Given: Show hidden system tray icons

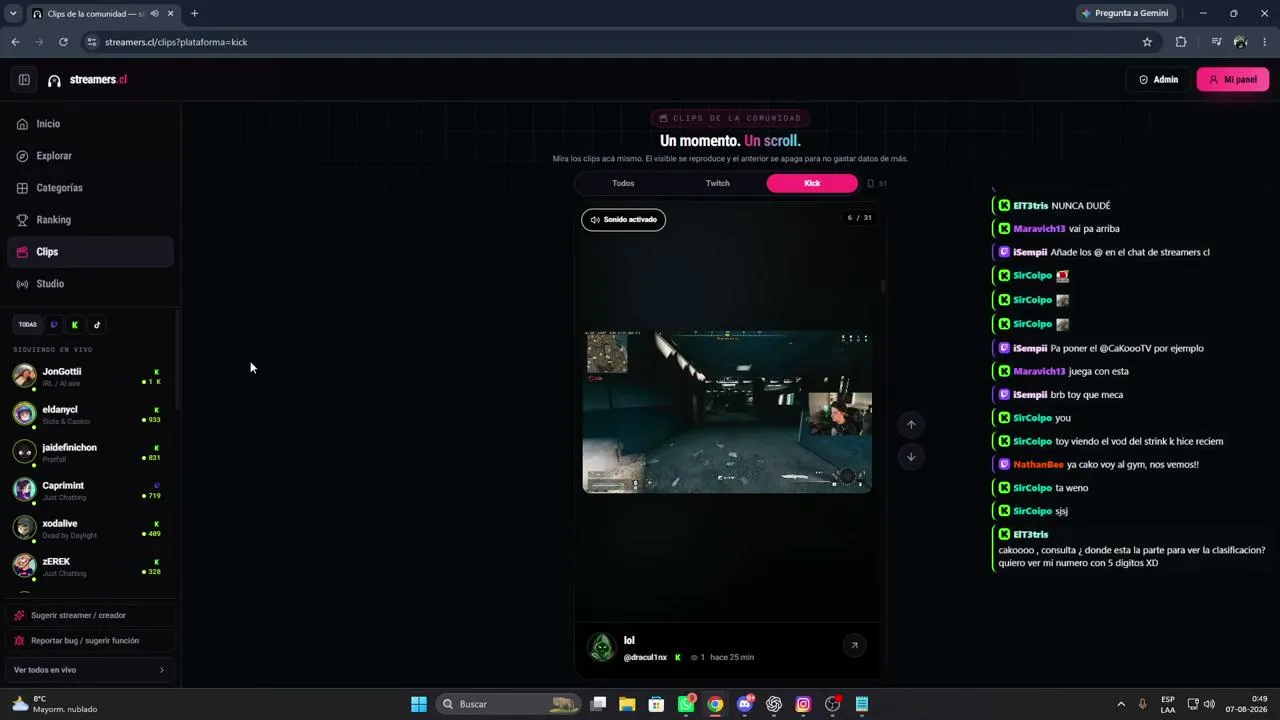Looking at the screenshot, I should pos(1120,704).
